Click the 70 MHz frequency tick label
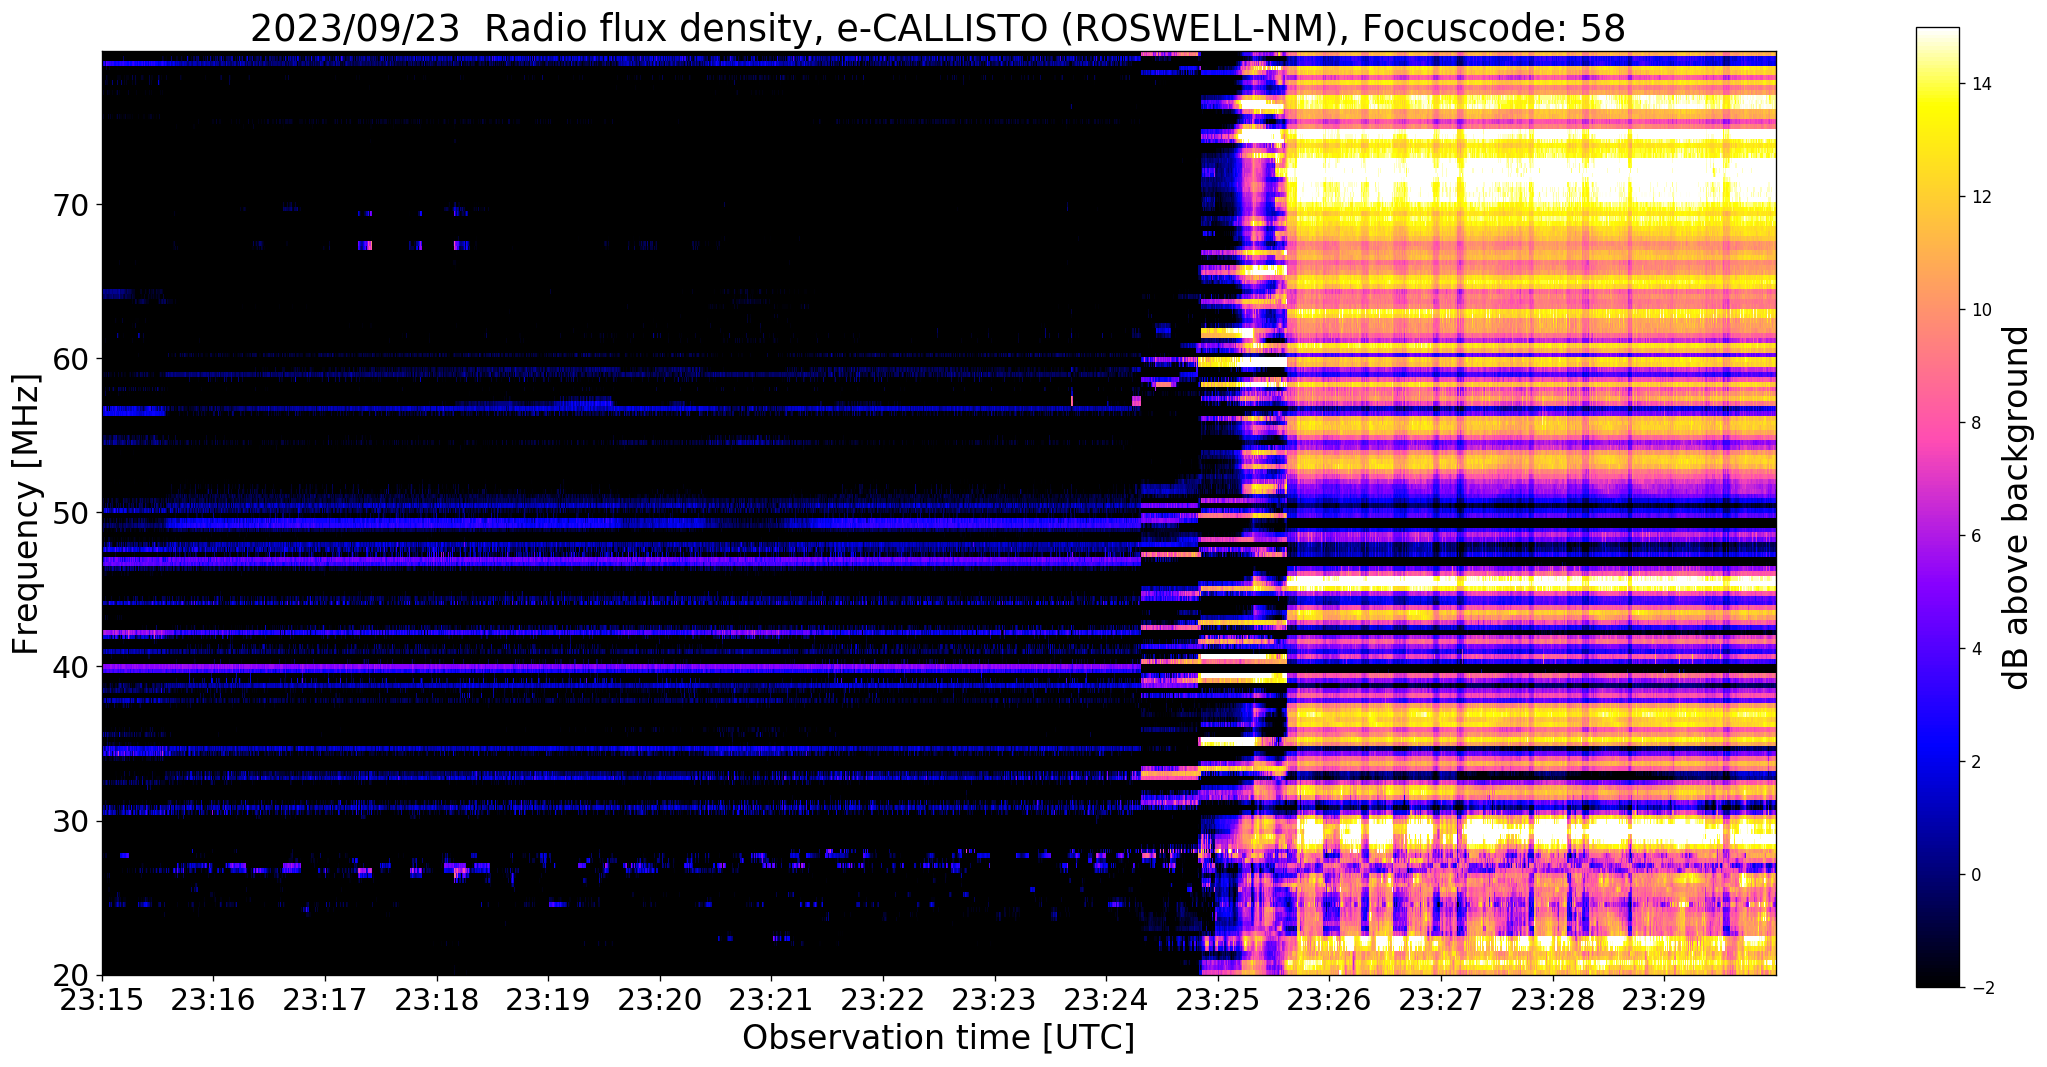The width and height of the screenshot is (2047, 1067). [x=71, y=205]
